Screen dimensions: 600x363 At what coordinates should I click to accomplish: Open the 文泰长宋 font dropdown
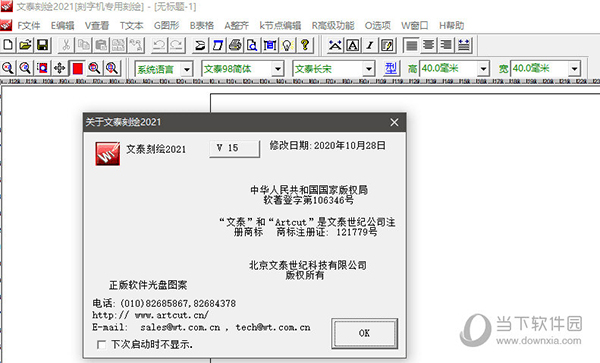(368, 69)
